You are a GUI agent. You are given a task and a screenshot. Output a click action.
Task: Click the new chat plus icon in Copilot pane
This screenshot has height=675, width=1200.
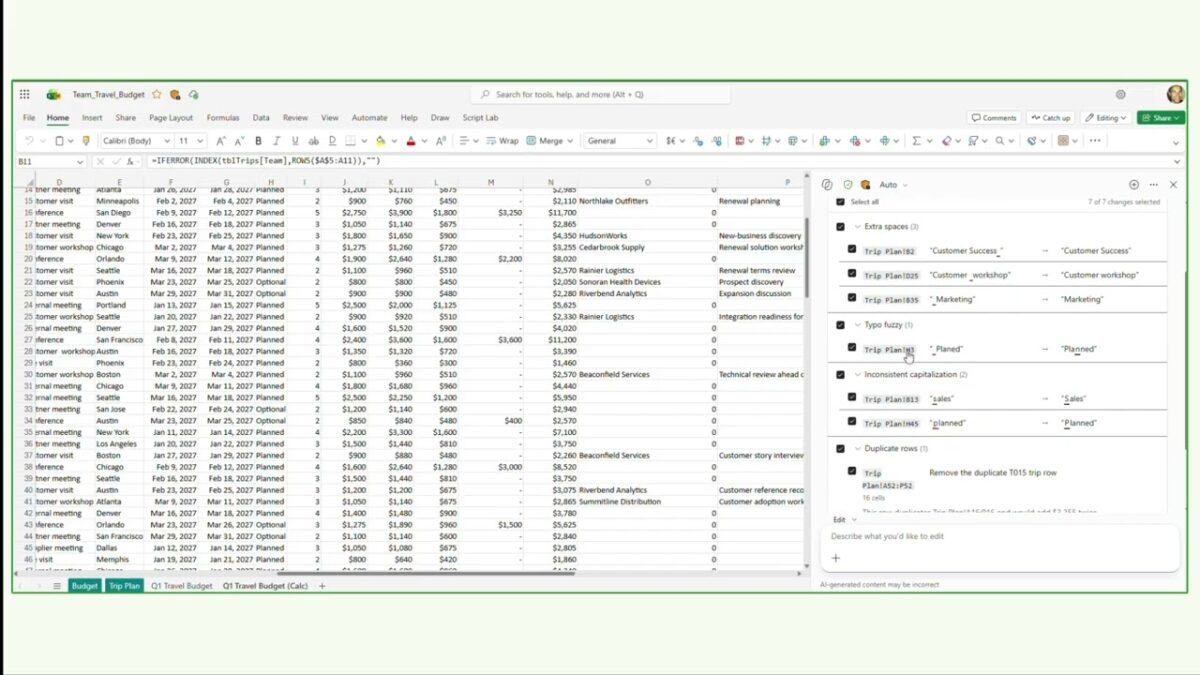click(1134, 185)
